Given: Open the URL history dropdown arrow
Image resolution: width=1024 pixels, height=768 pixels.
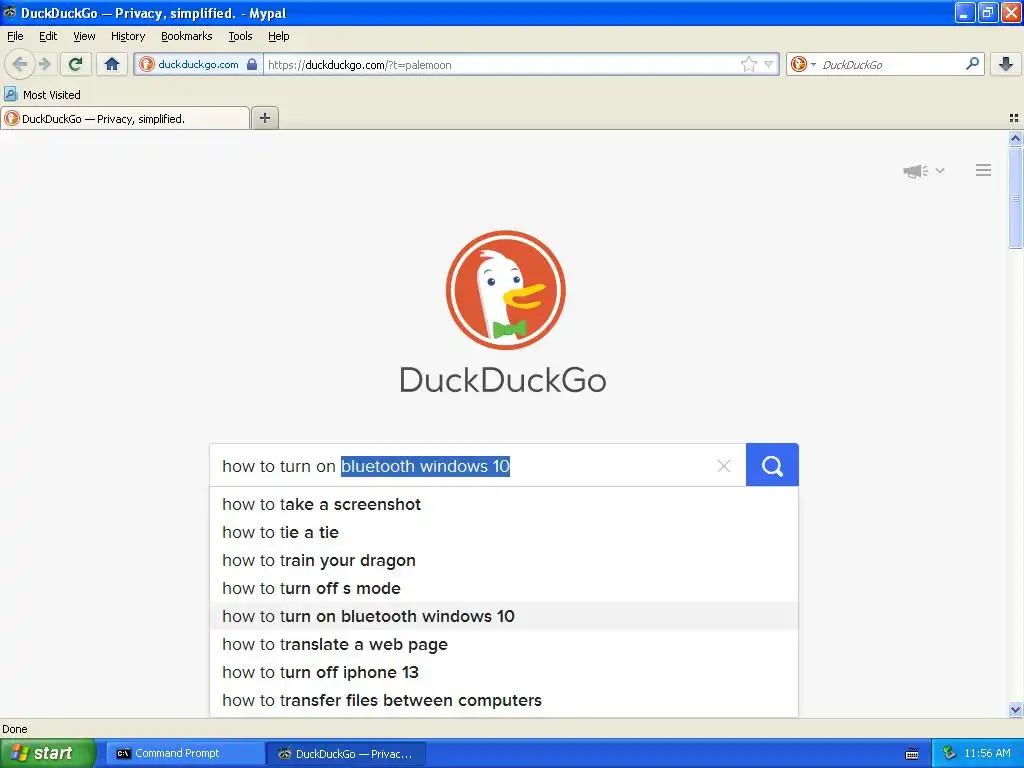Looking at the screenshot, I should tap(769, 64).
